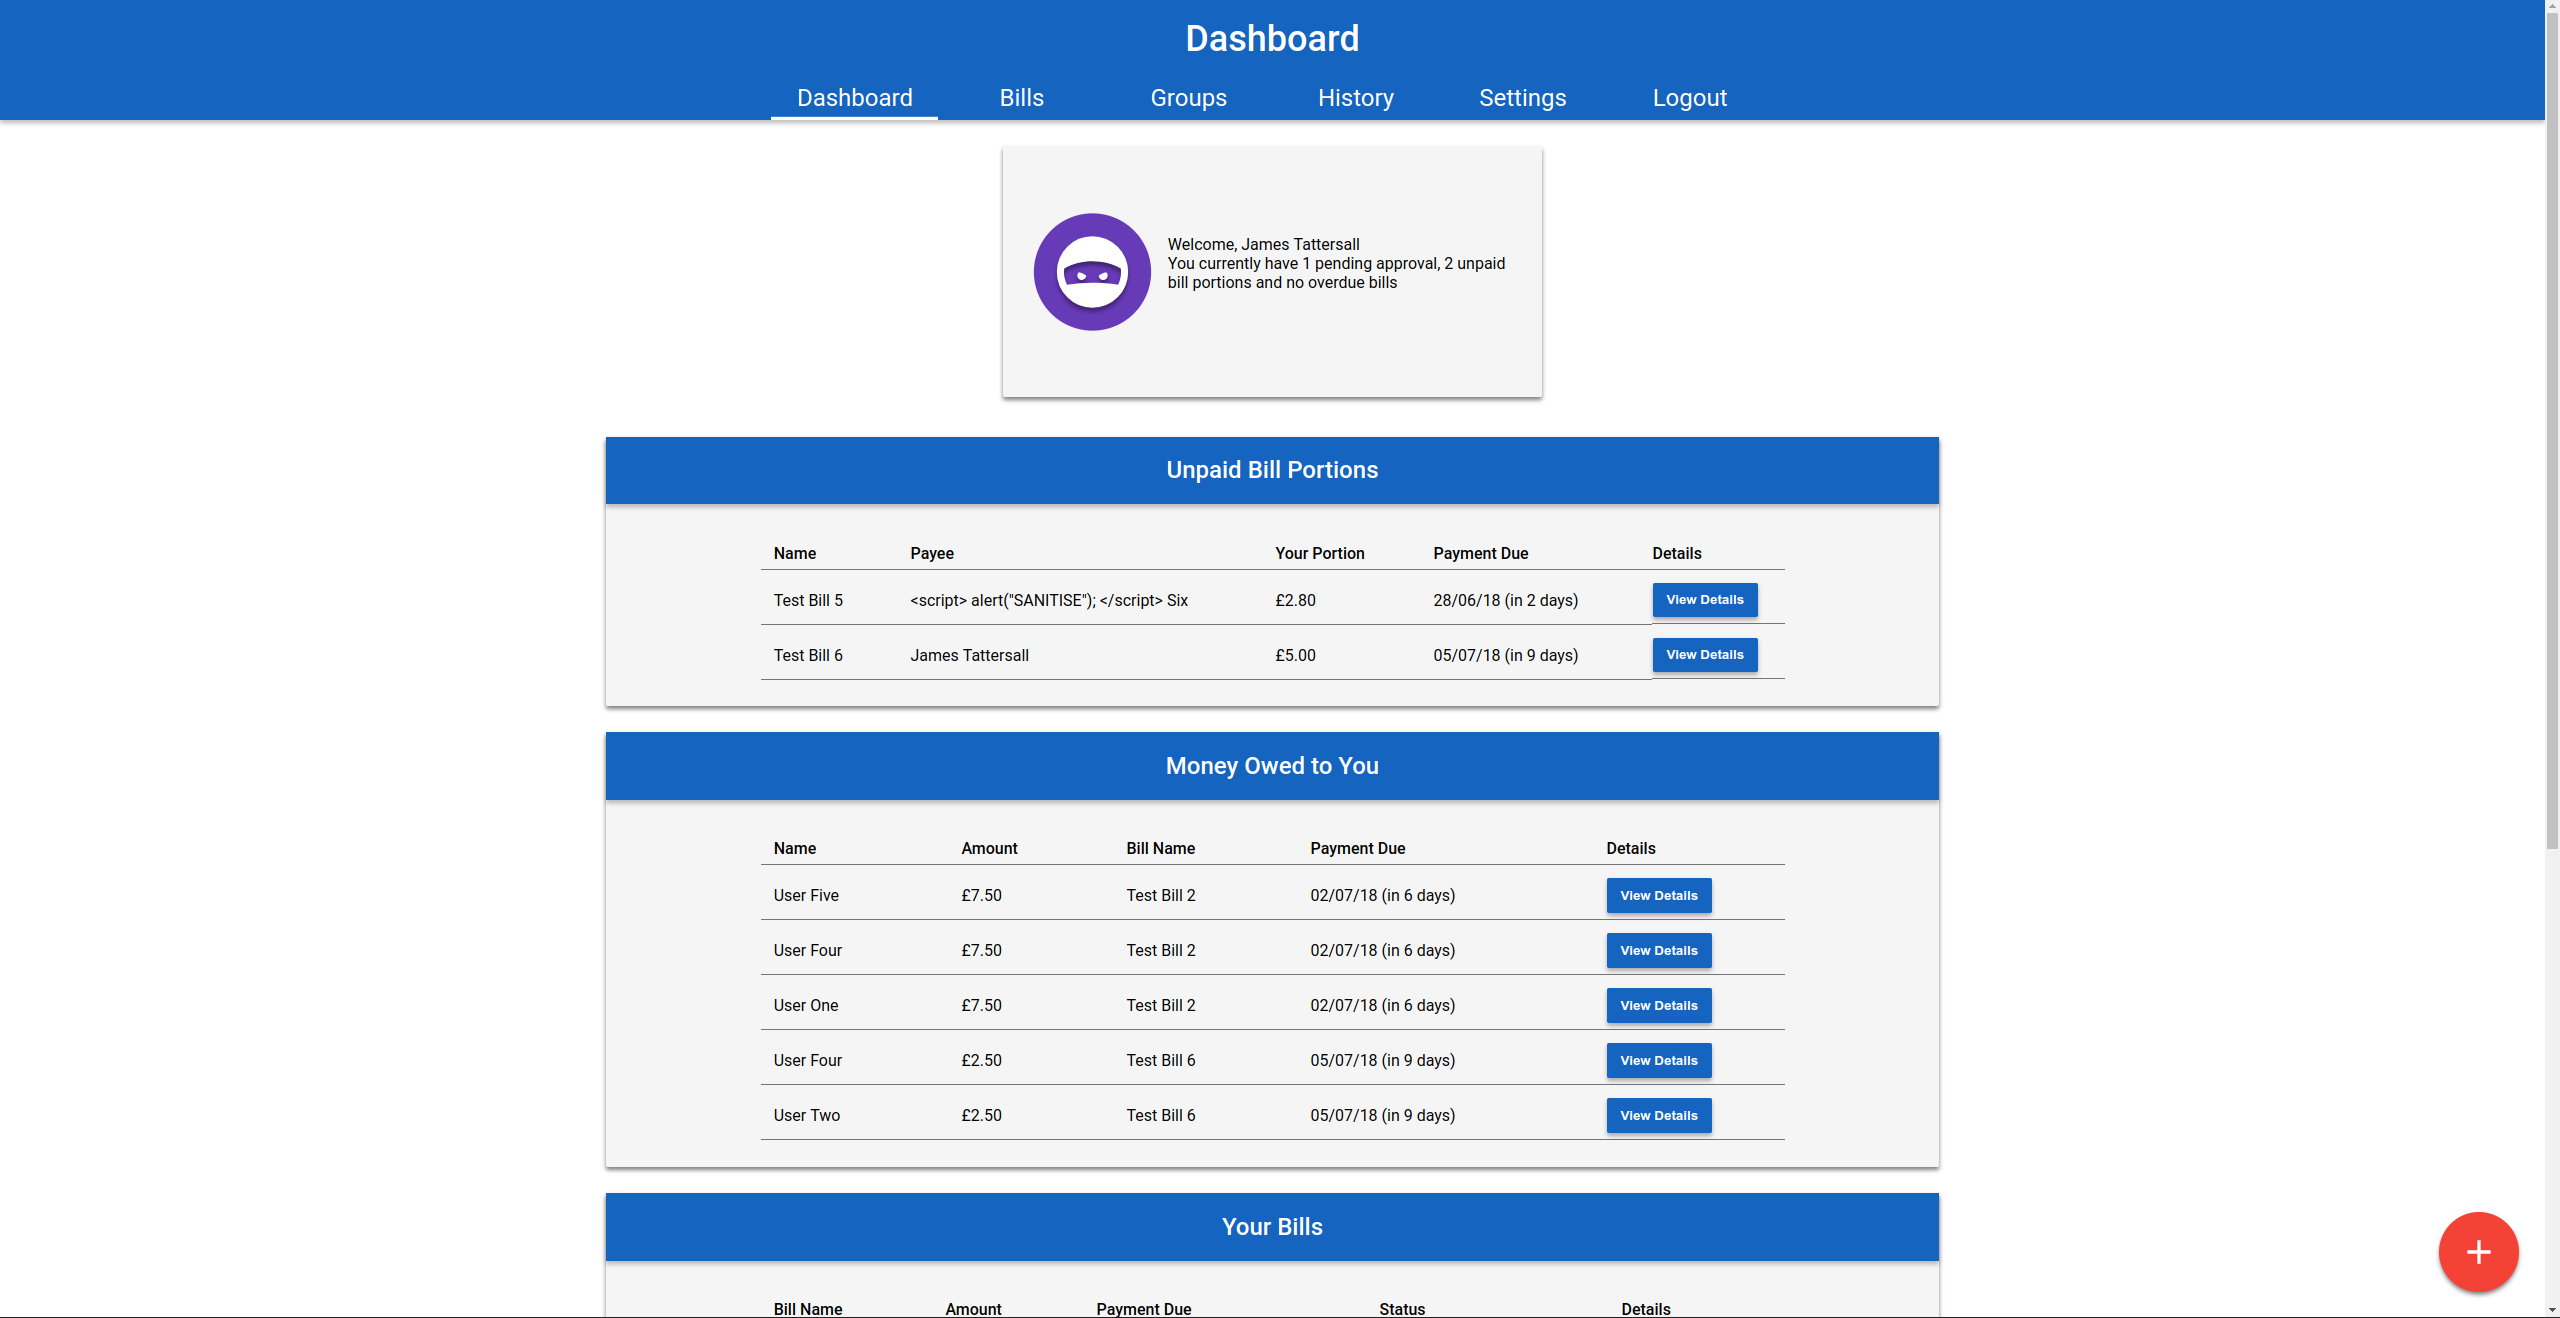Image resolution: width=2560 pixels, height=1318 pixels.
Task: View details for User One's owed amount
Action: (1658, 1006)
